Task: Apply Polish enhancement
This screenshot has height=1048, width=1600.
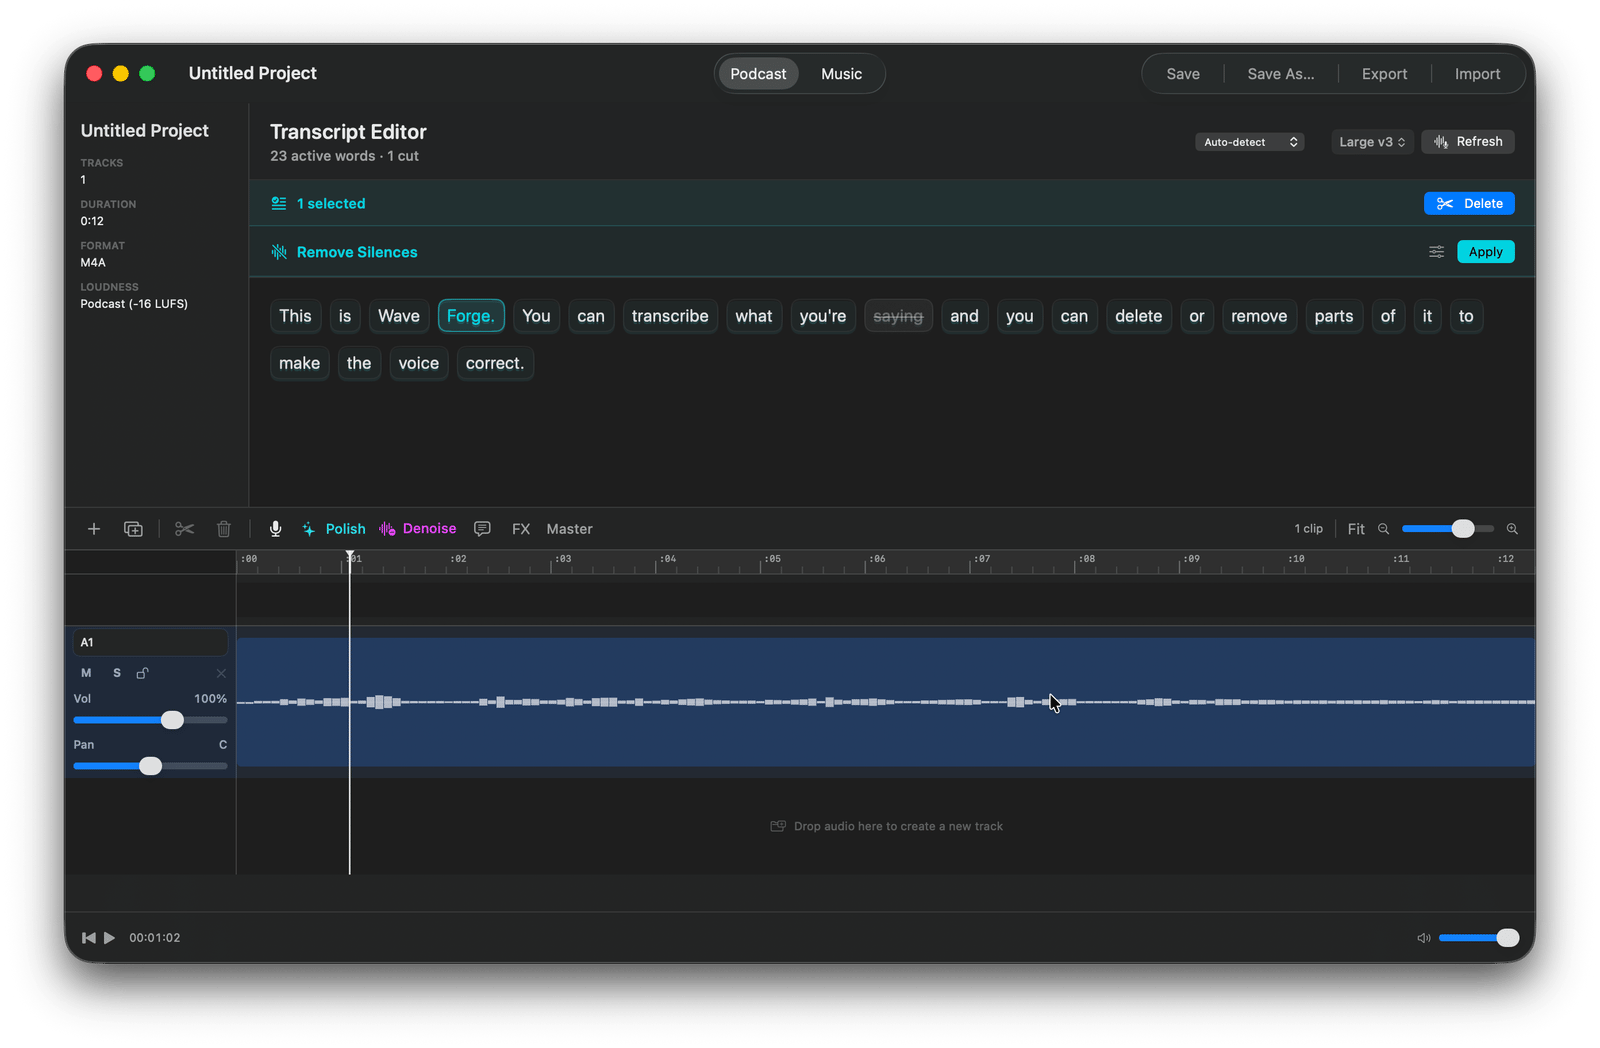Action: pos(334,529)
